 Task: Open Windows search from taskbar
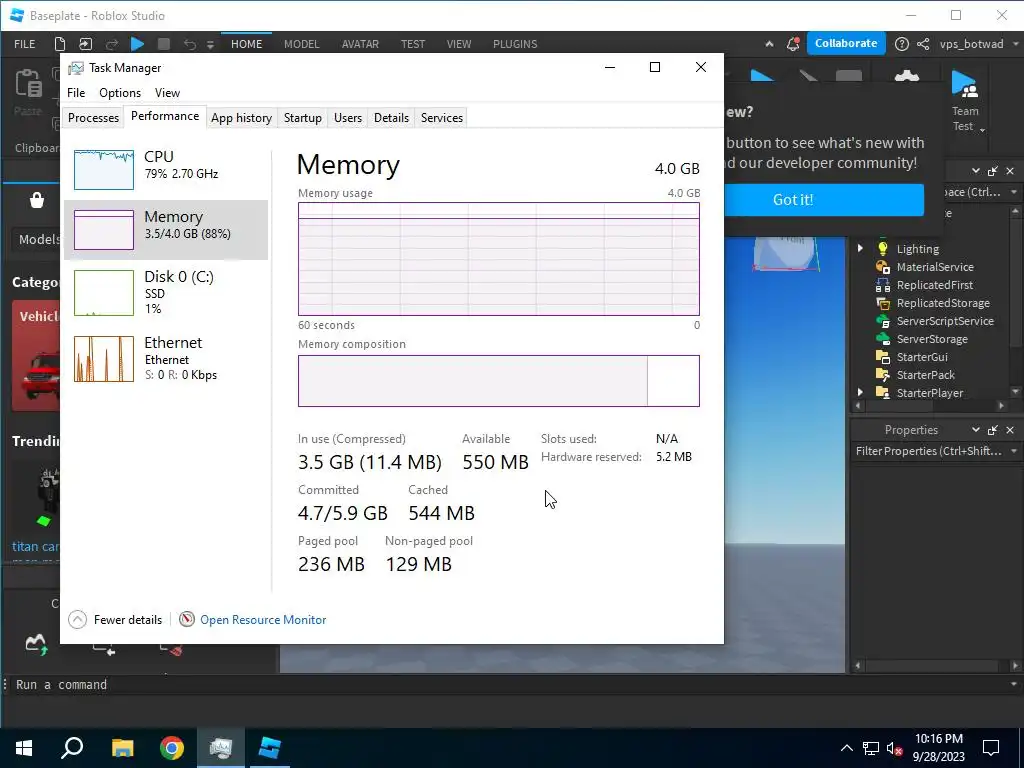point(72,748)
